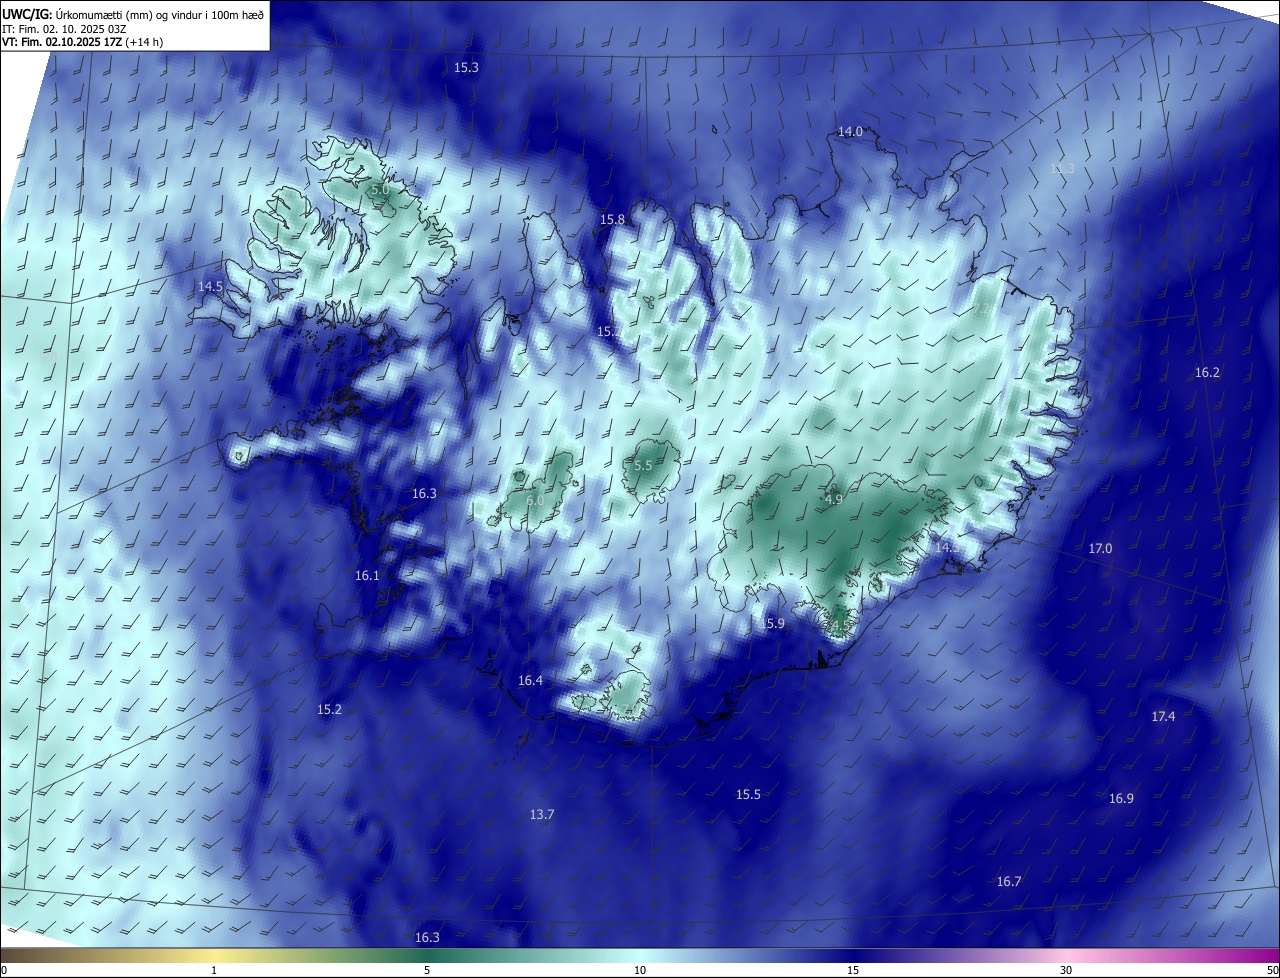Image resolution: width=1280 pixels, height=978 pixels.
Task: Click the 15.3 value north of Iceland
Action: tap(466, 68)
